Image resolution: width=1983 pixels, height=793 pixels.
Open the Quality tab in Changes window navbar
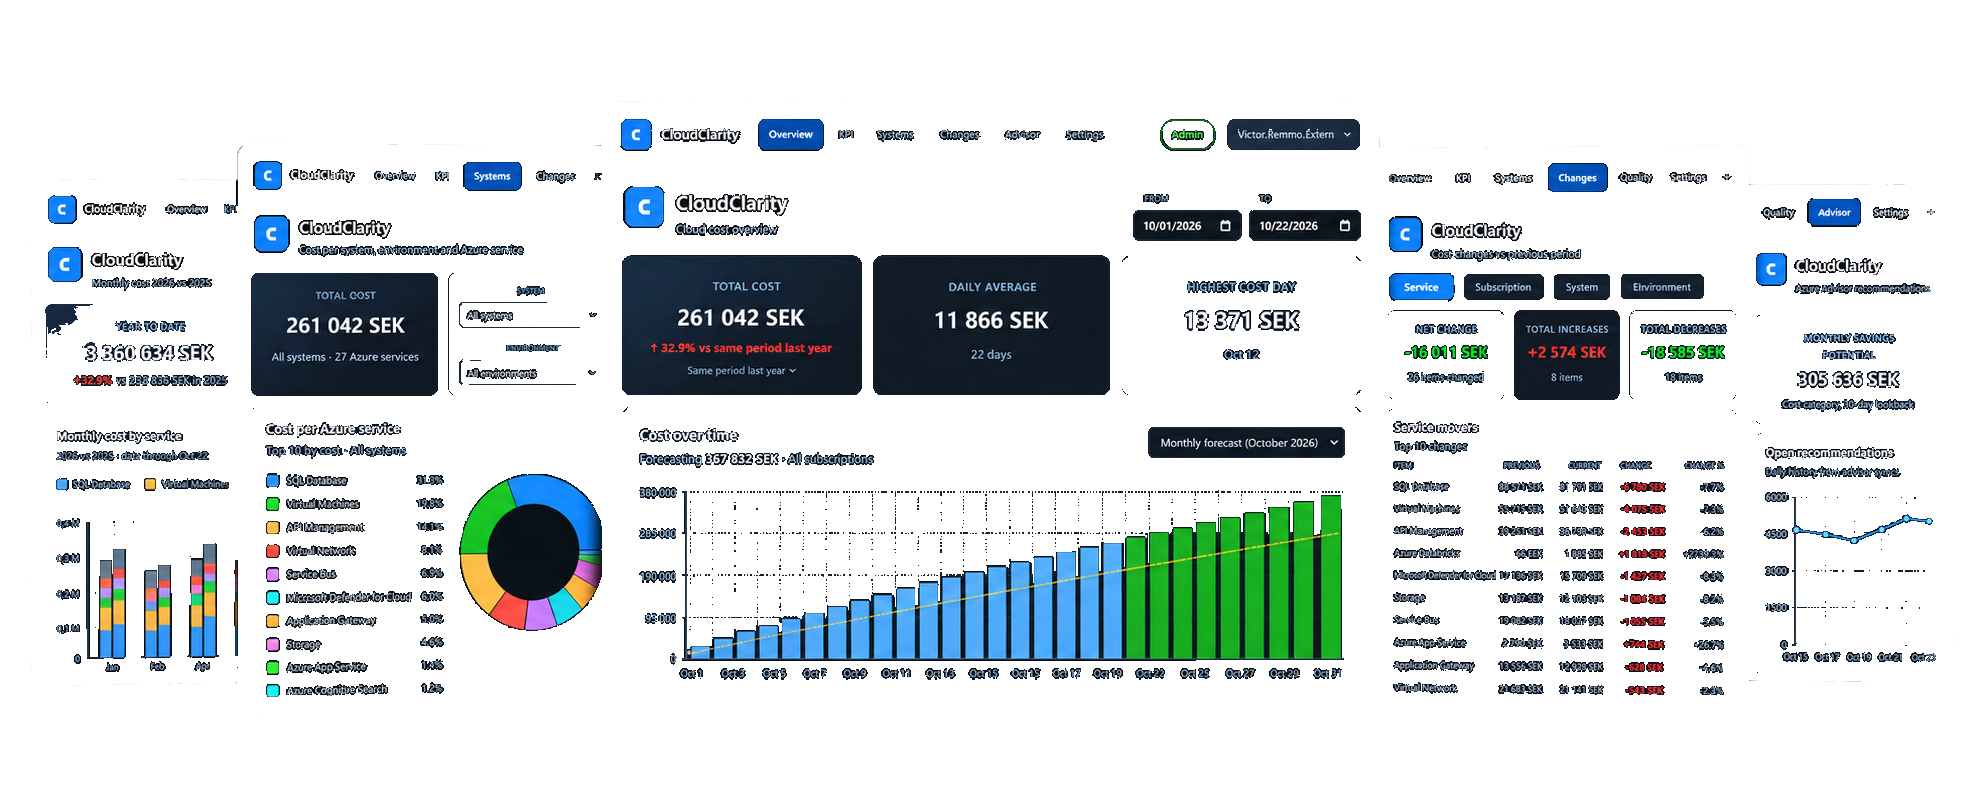pos(1635,178)
